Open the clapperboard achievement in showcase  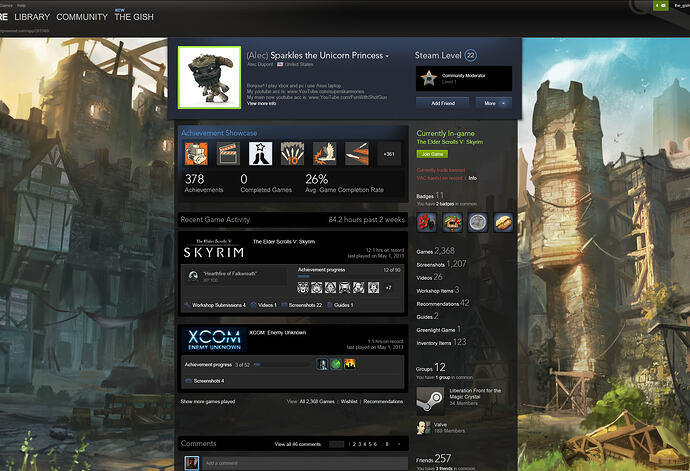click(228, 154)
